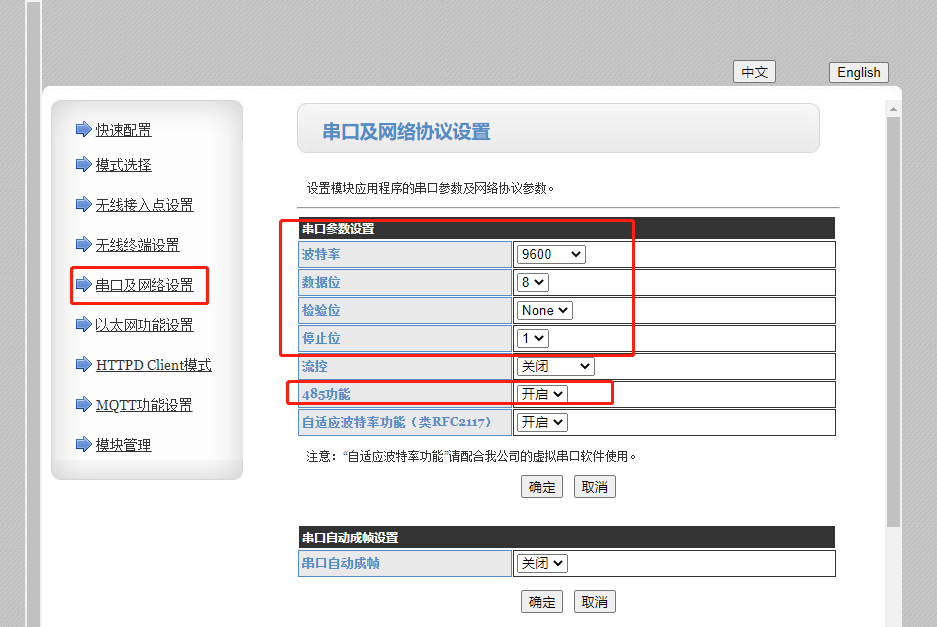Open the 流控 flow control dropdown

tap(556, 366)
